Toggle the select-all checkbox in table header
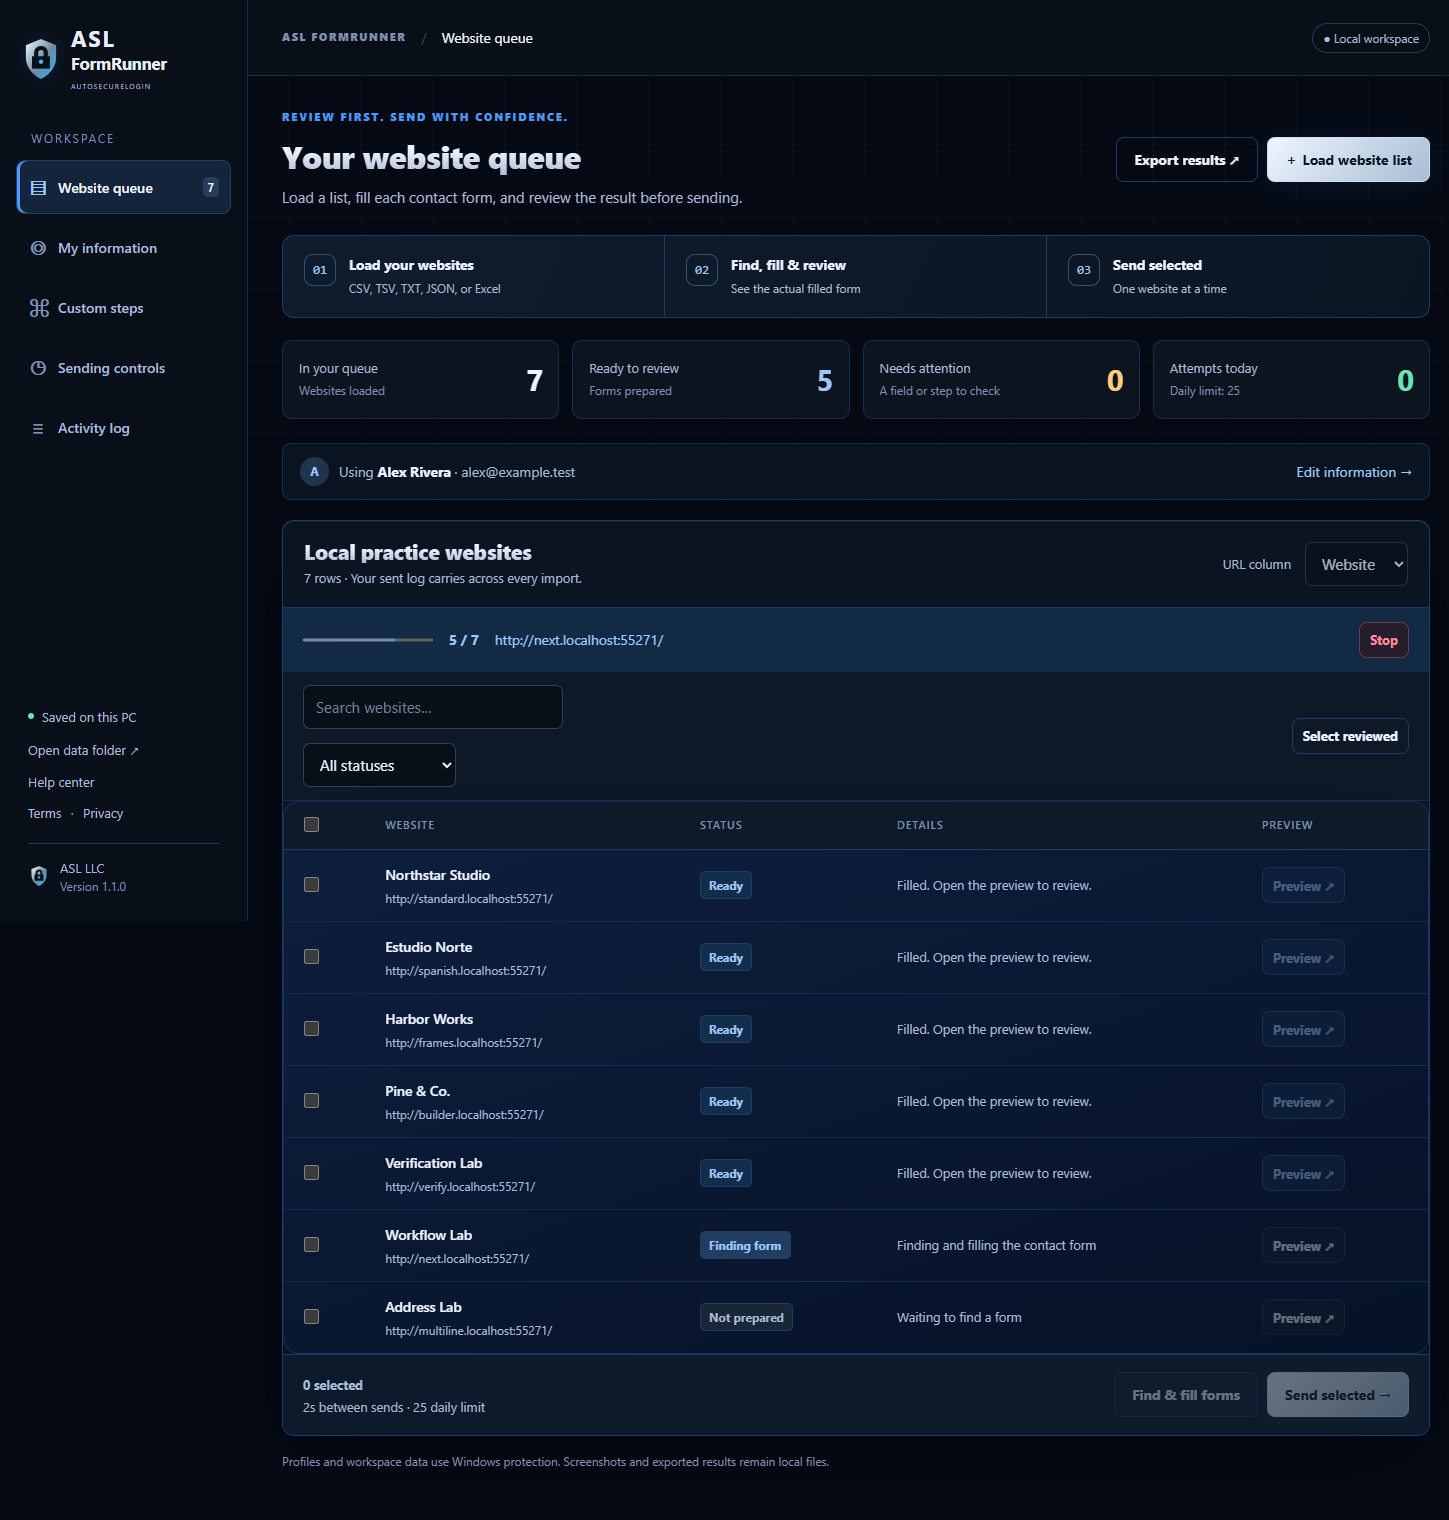The image size is (1449, 1520). tap(312, 825)
